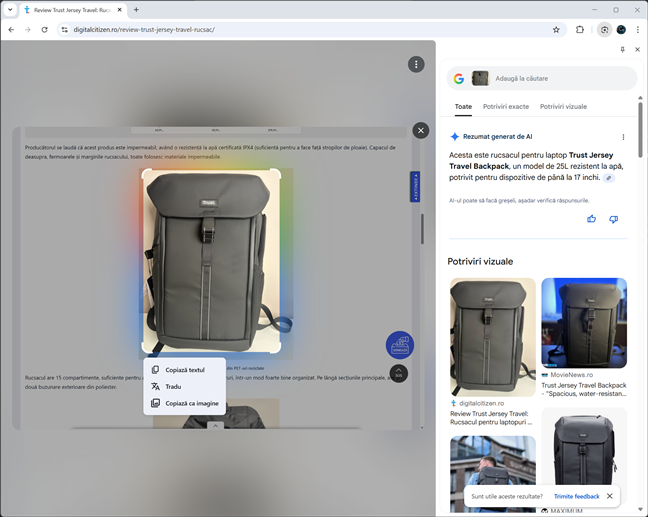The height and width of the screenshot is (517, 648).
Task: Open a new tab with plus button
Action: click(x=136, y=10)
